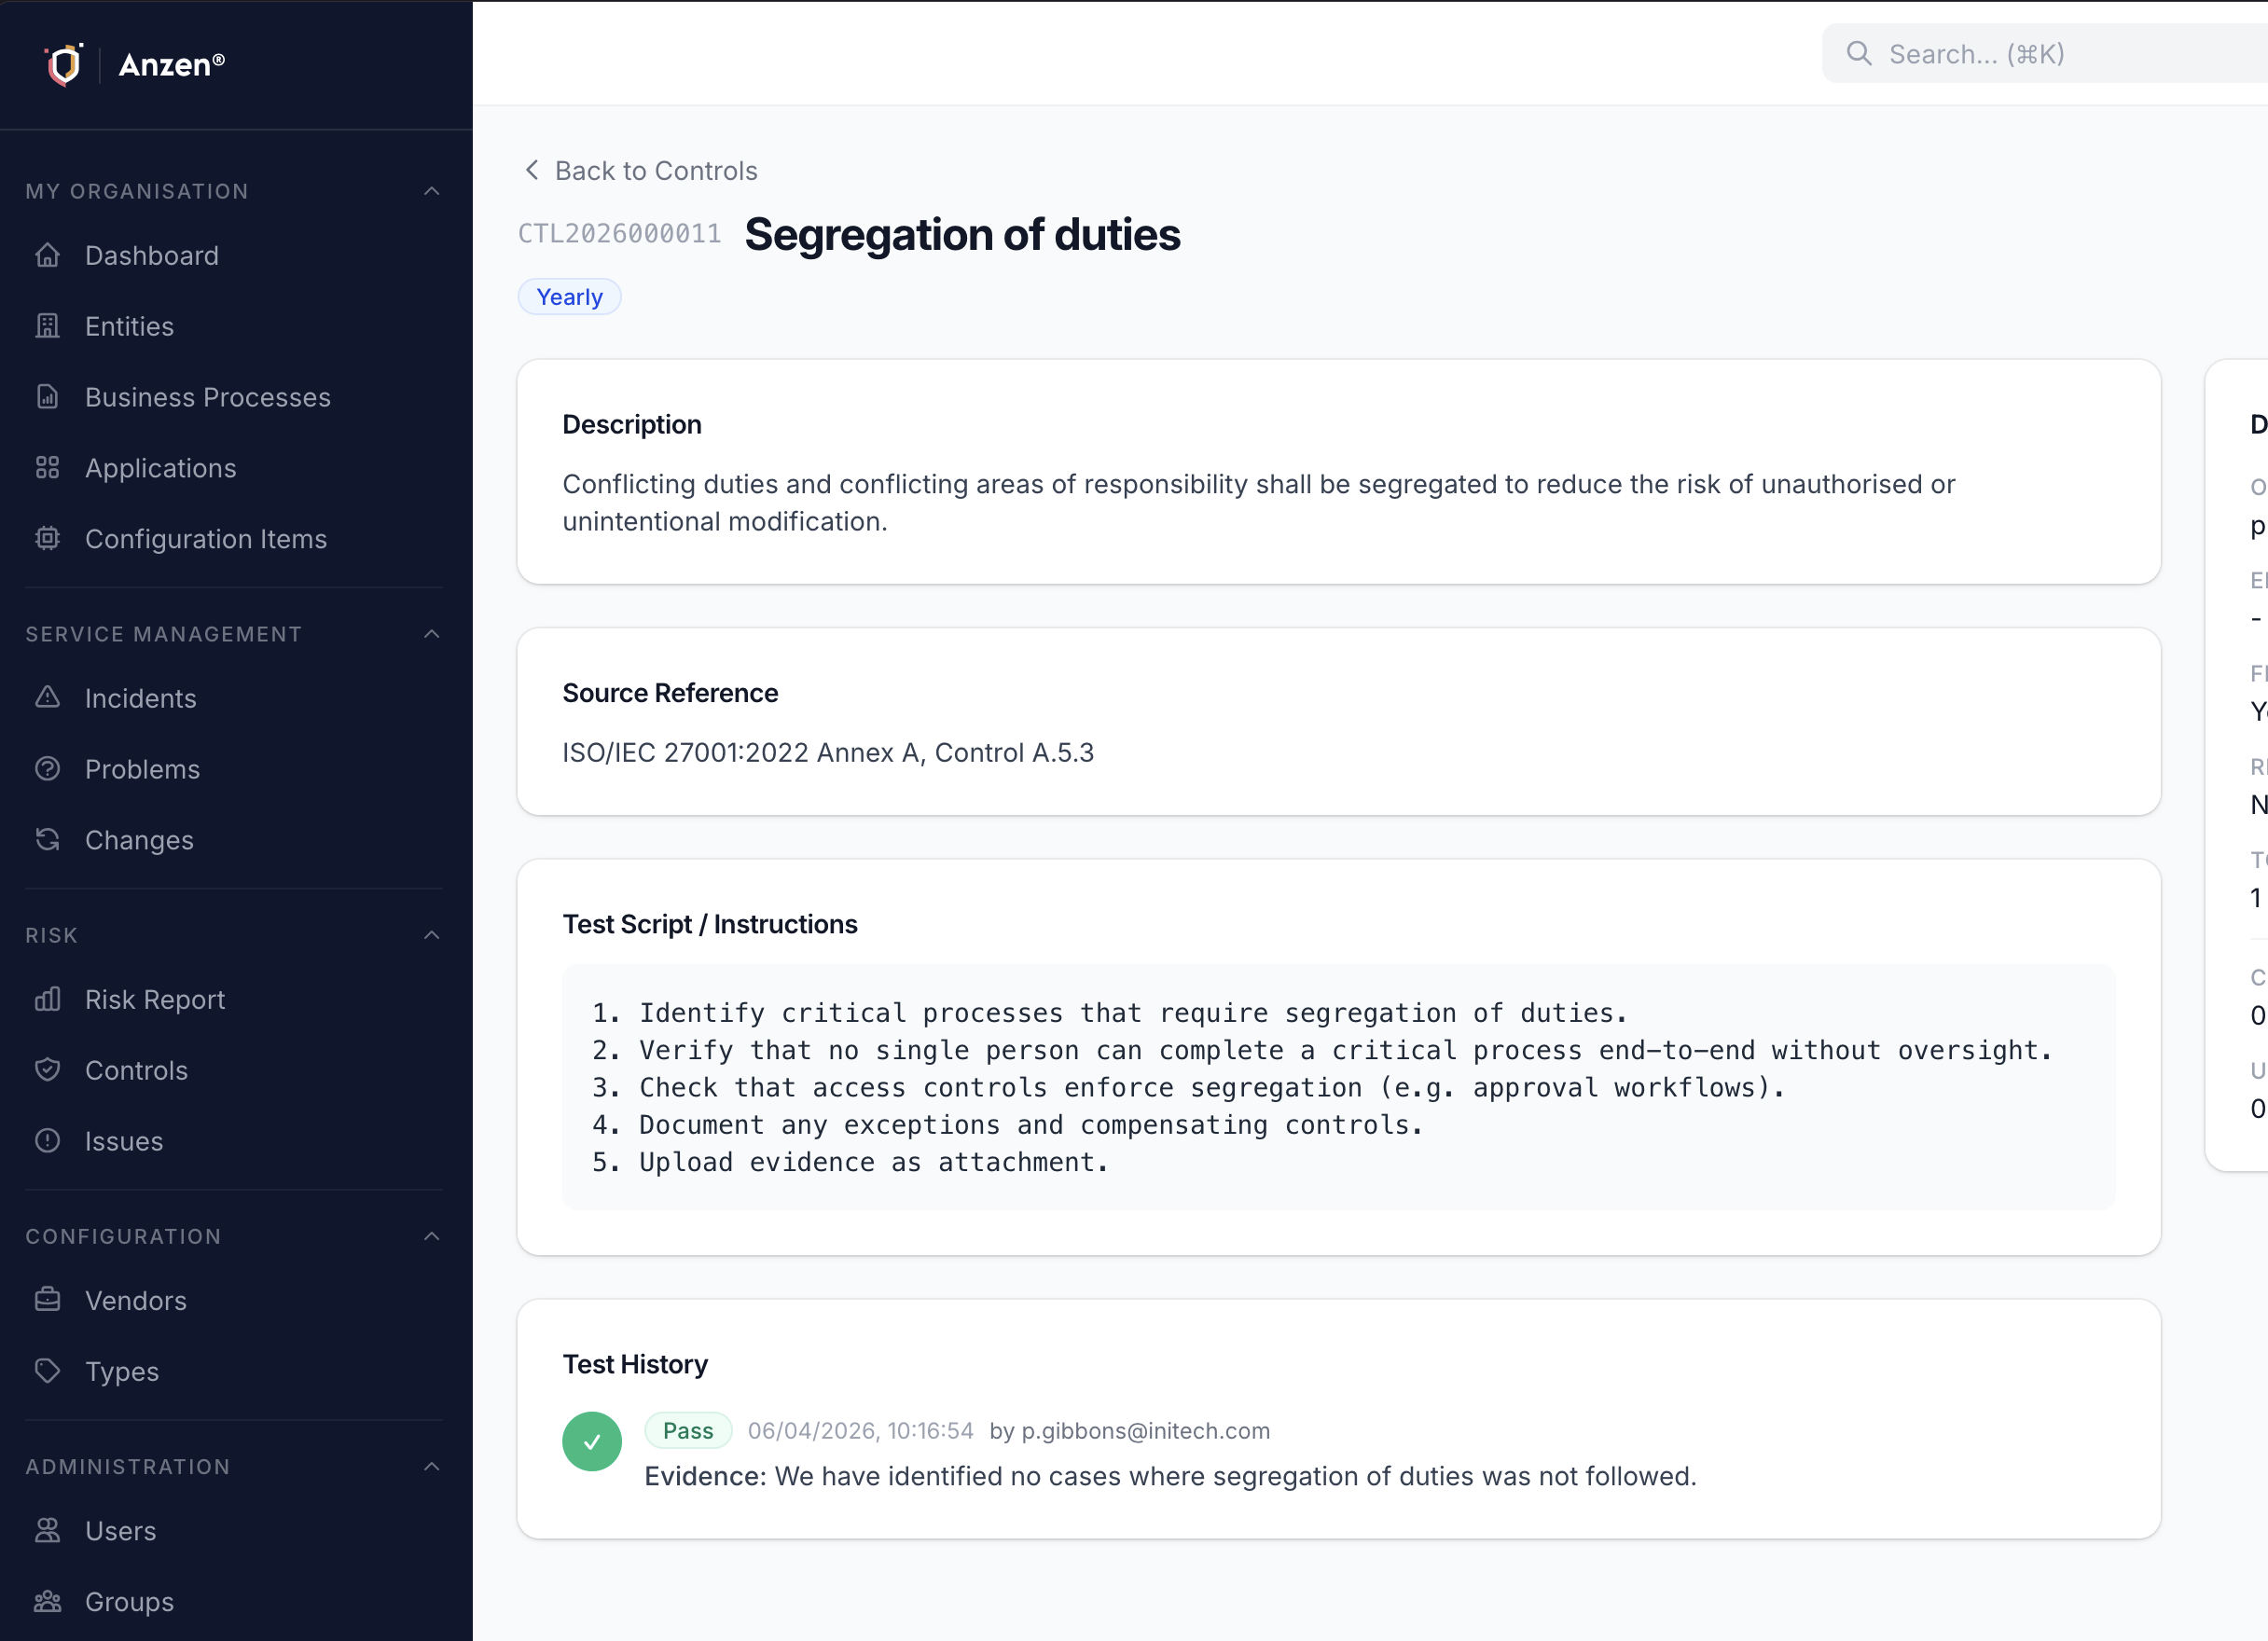Screen dimensions: 2268x1641
Task: Open Entities via its building icon
Action: (x=48, y=326)
